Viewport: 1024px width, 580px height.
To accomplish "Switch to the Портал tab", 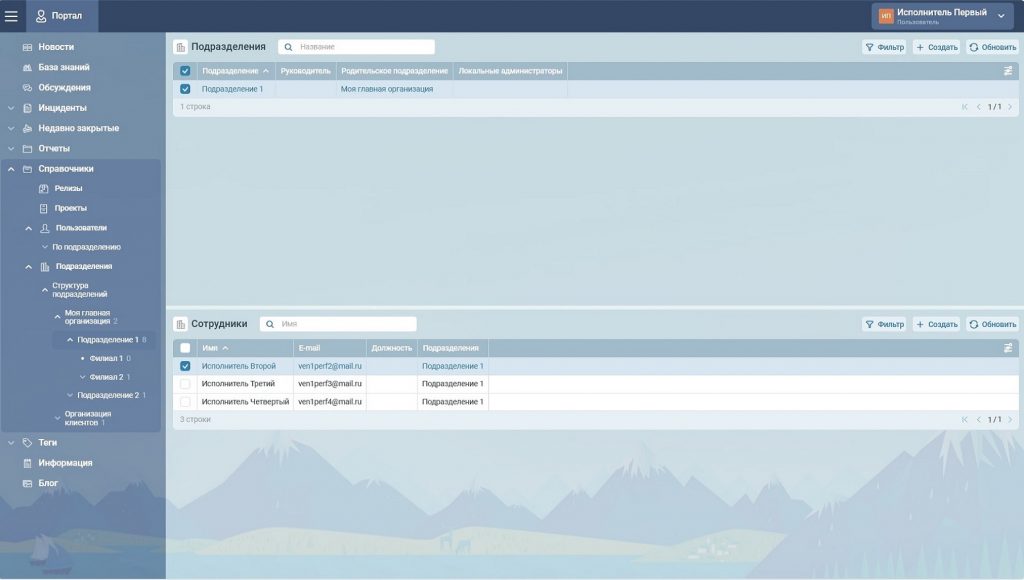I will pyautogui.click(x=62, y=16).
